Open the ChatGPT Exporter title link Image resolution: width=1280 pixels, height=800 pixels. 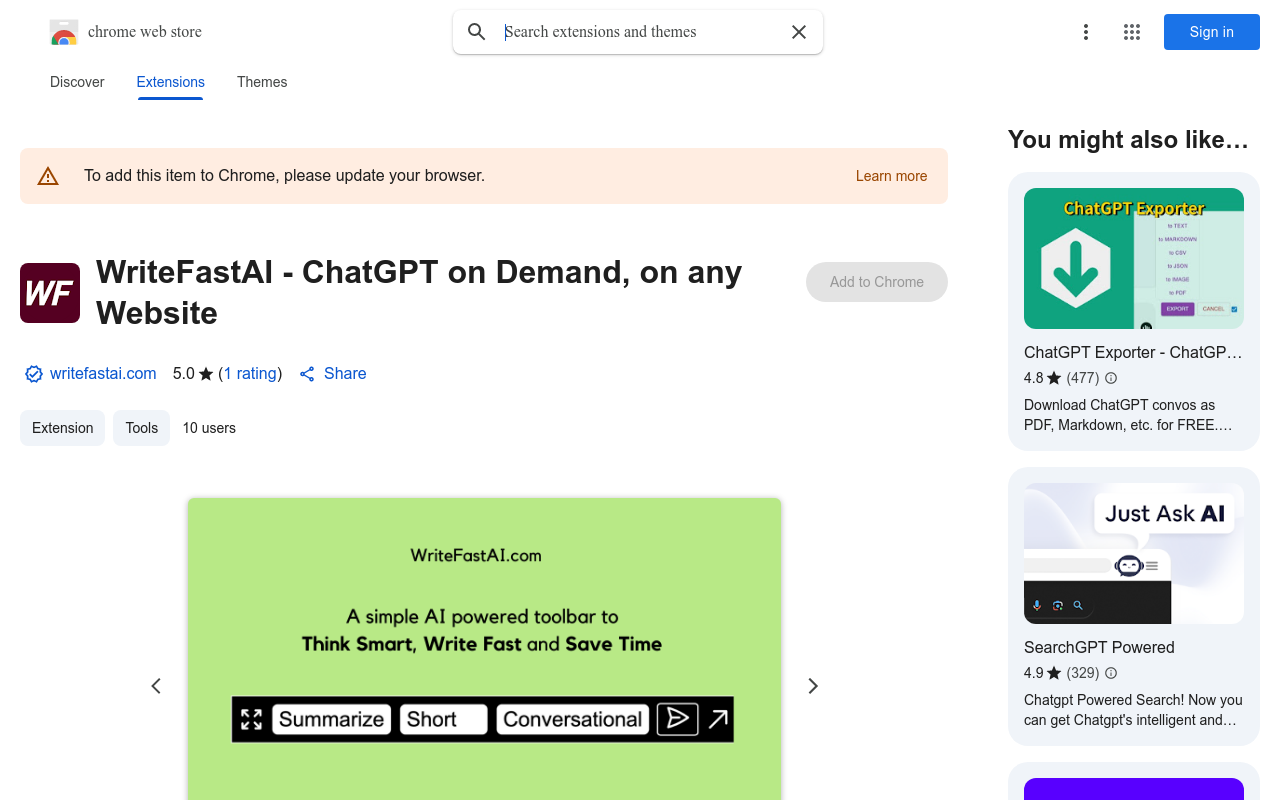click(1133, 352)
